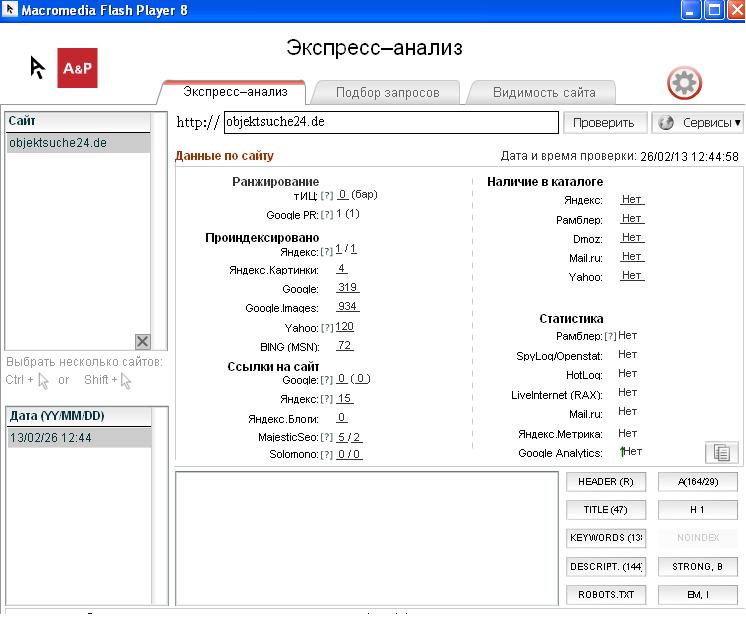This screenshot has height=620, width=746.
Task: Open Google.Images 934 link
Action: point(348,306)
